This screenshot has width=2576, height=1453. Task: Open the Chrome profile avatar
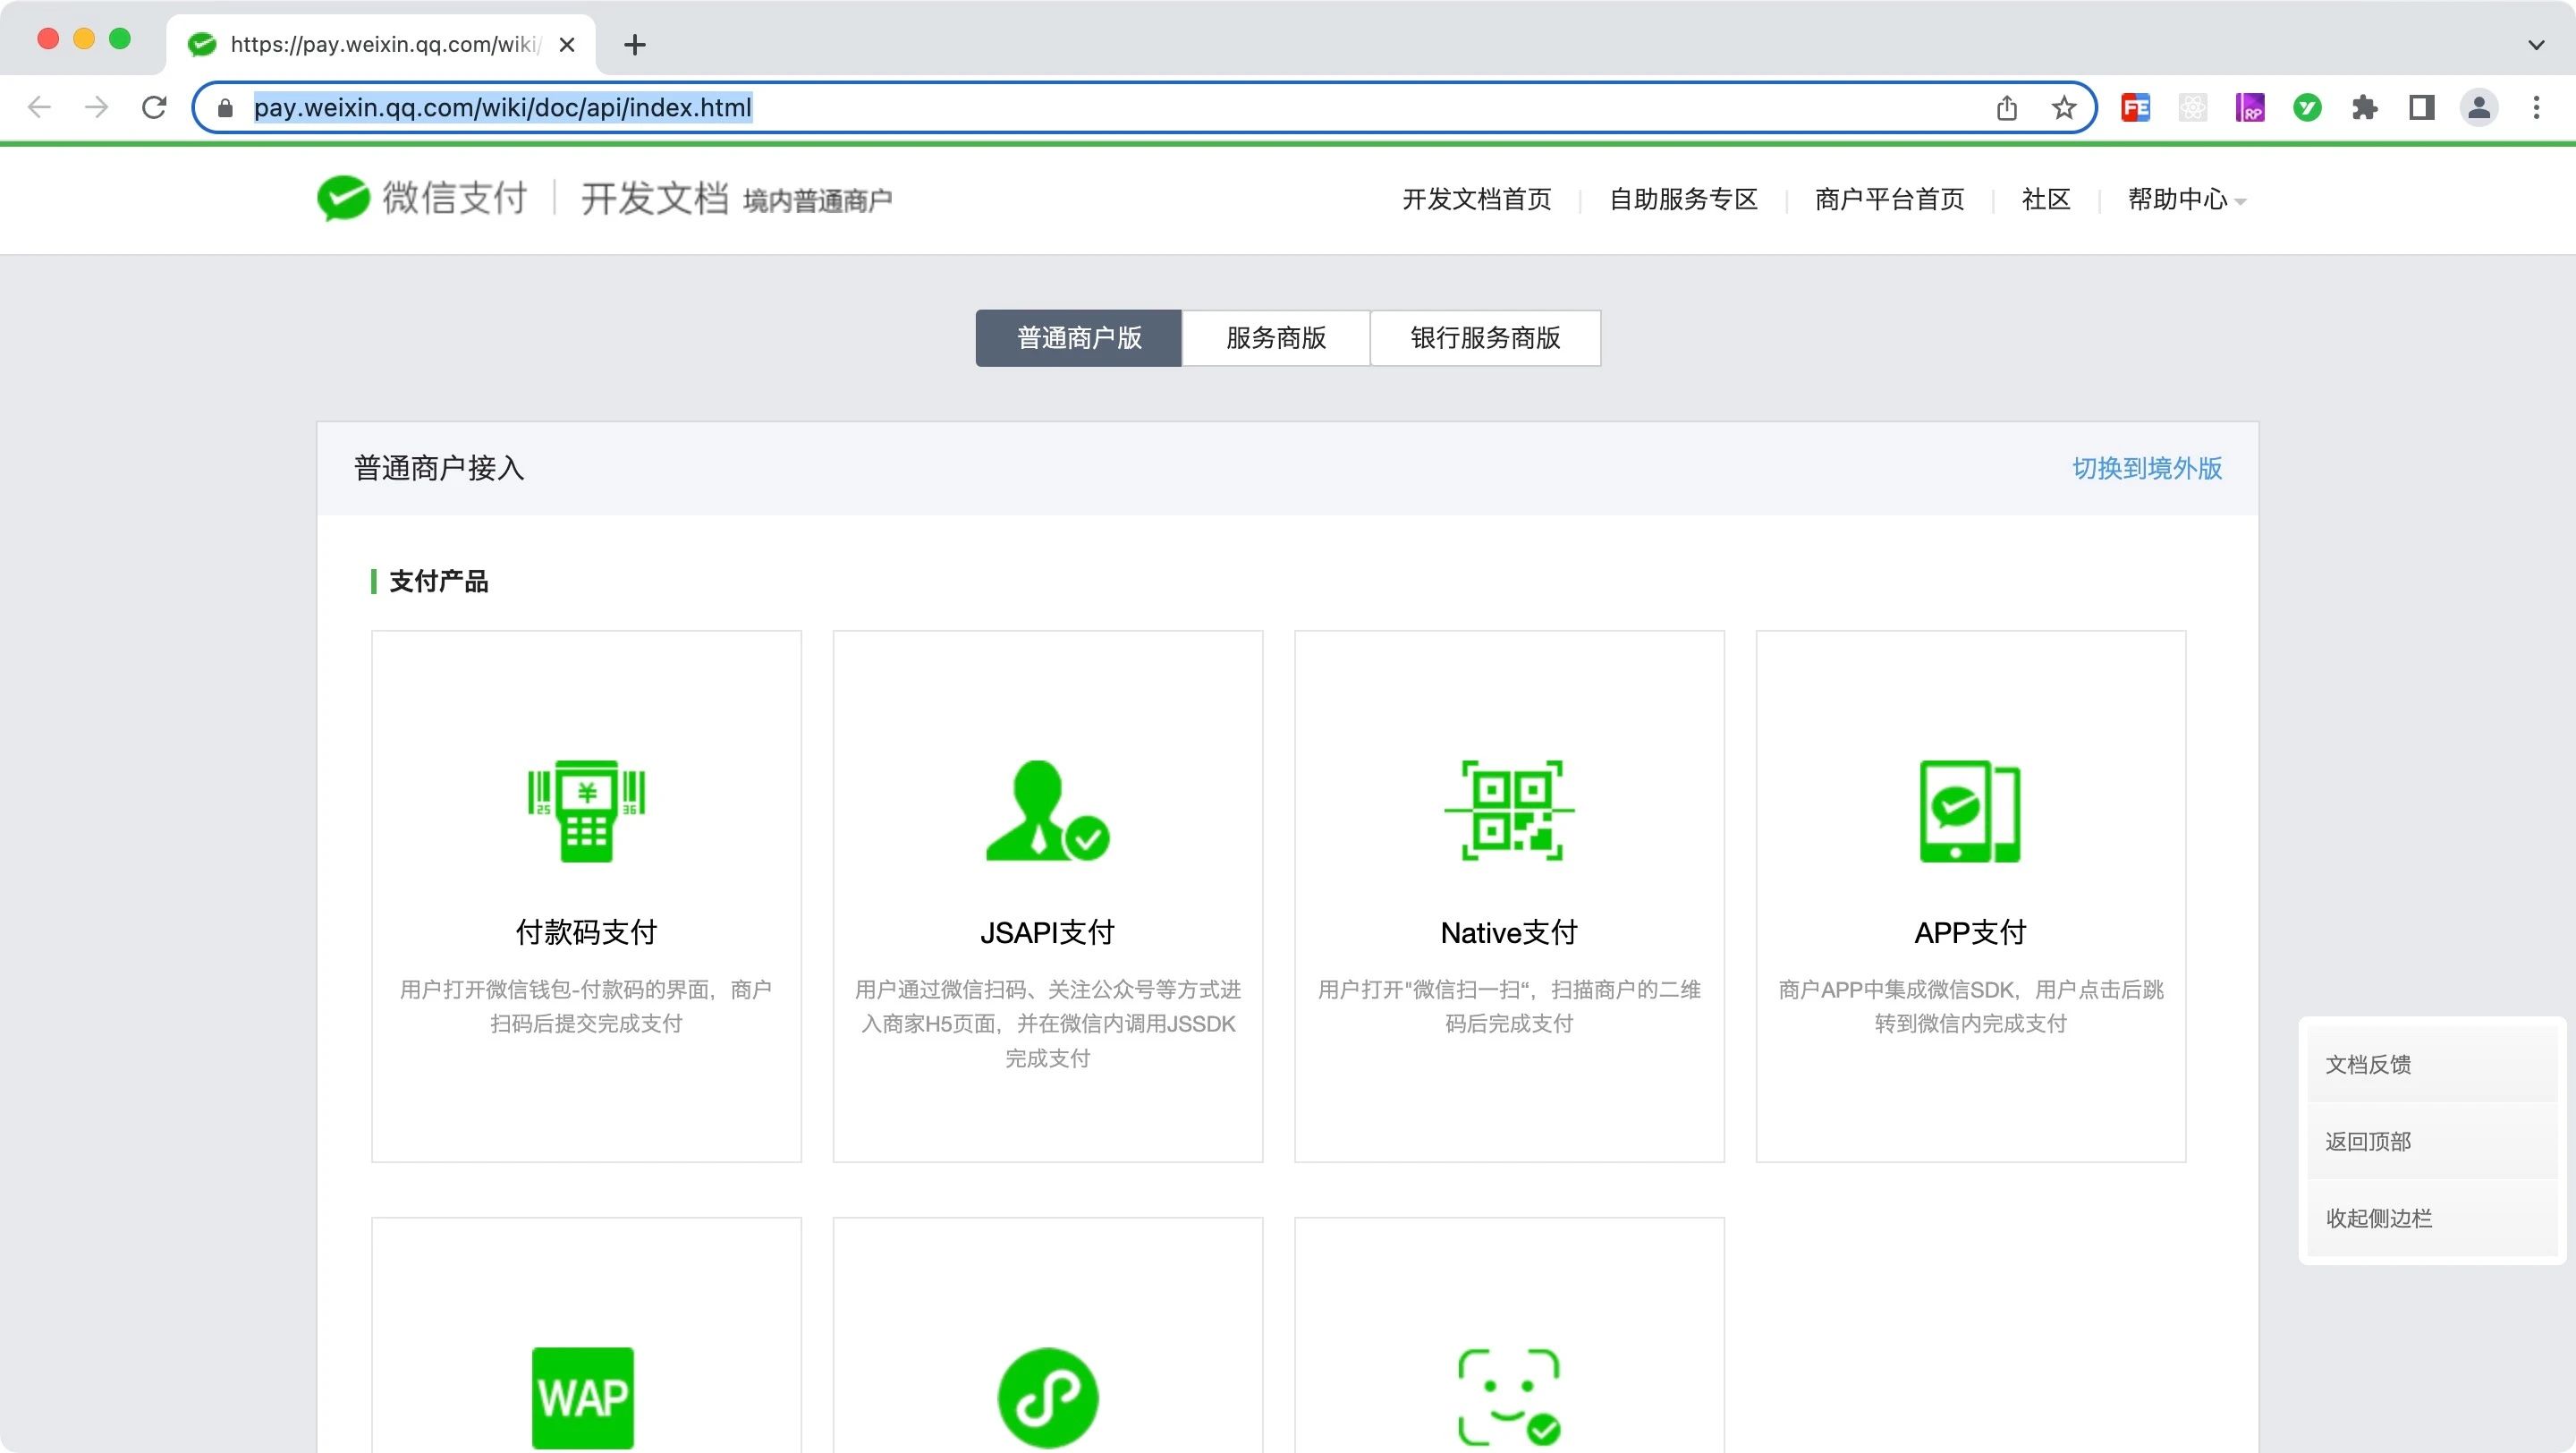tap(2479, 107)
